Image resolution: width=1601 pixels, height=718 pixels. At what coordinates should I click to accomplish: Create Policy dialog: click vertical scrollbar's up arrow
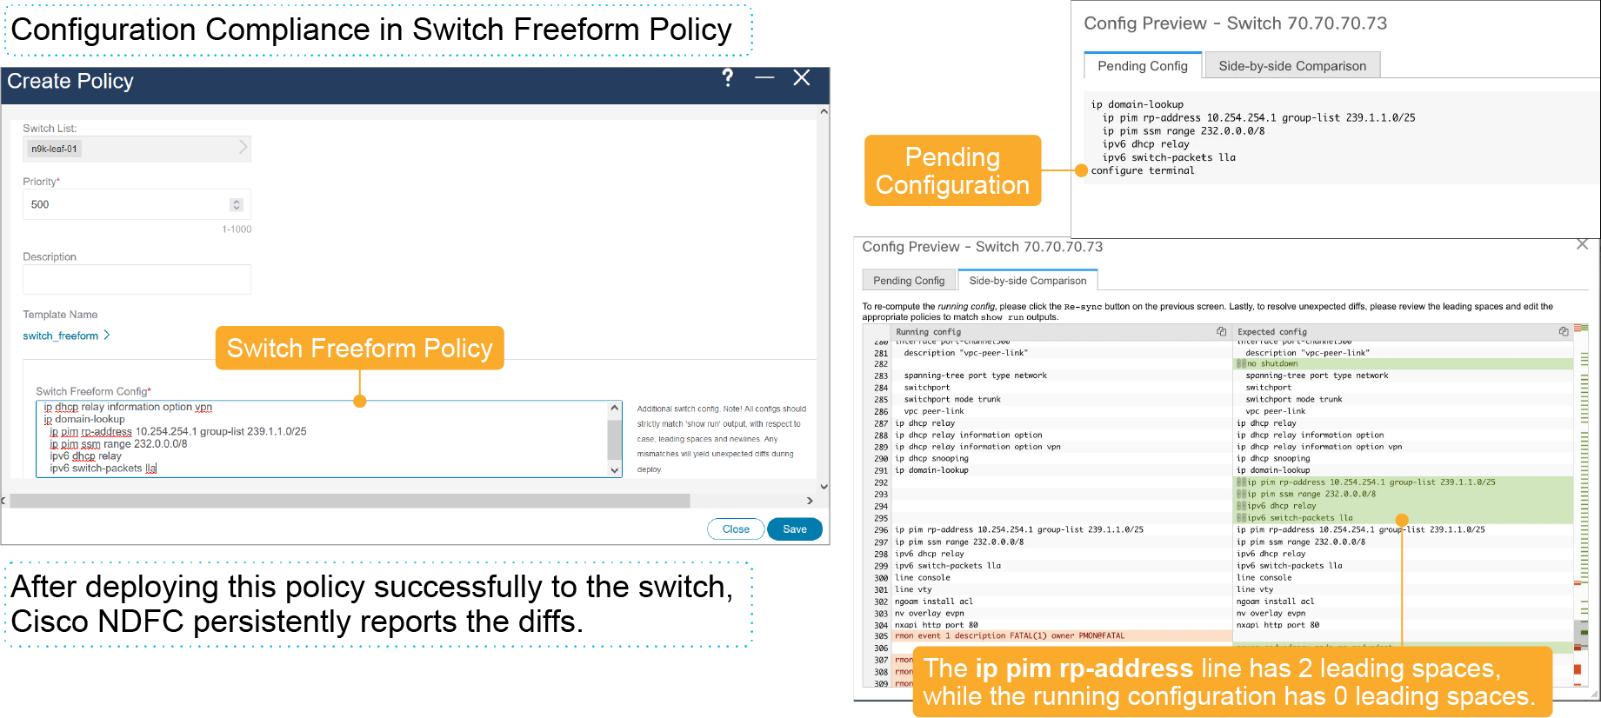(x=824, y=111)
